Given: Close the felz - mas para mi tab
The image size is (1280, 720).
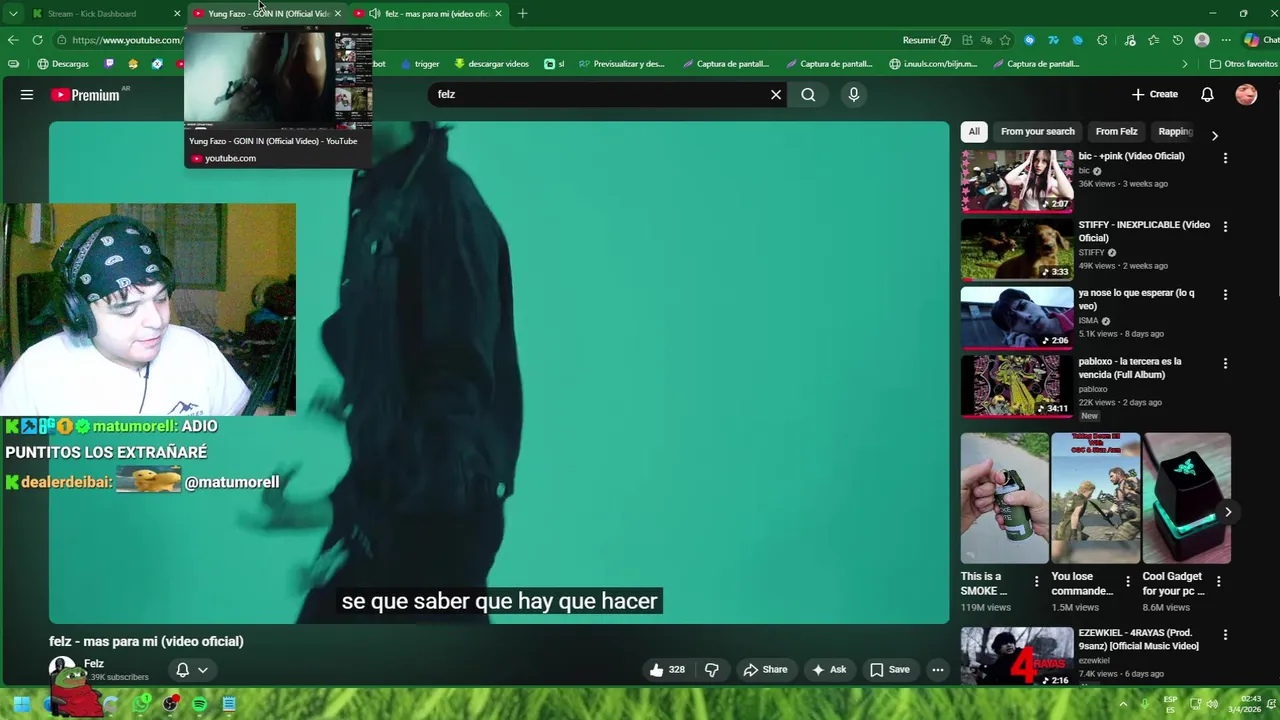Looking at the screenshot, I should pos(498,14).
